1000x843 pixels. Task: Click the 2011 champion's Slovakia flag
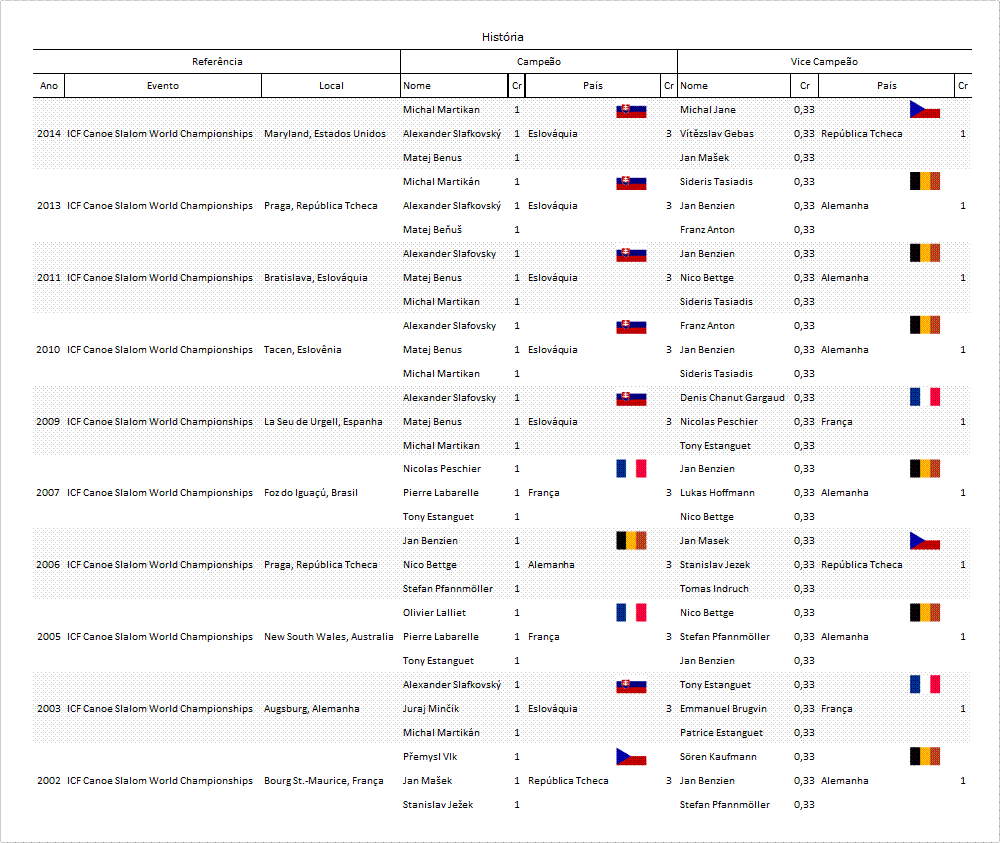(631, 255)
